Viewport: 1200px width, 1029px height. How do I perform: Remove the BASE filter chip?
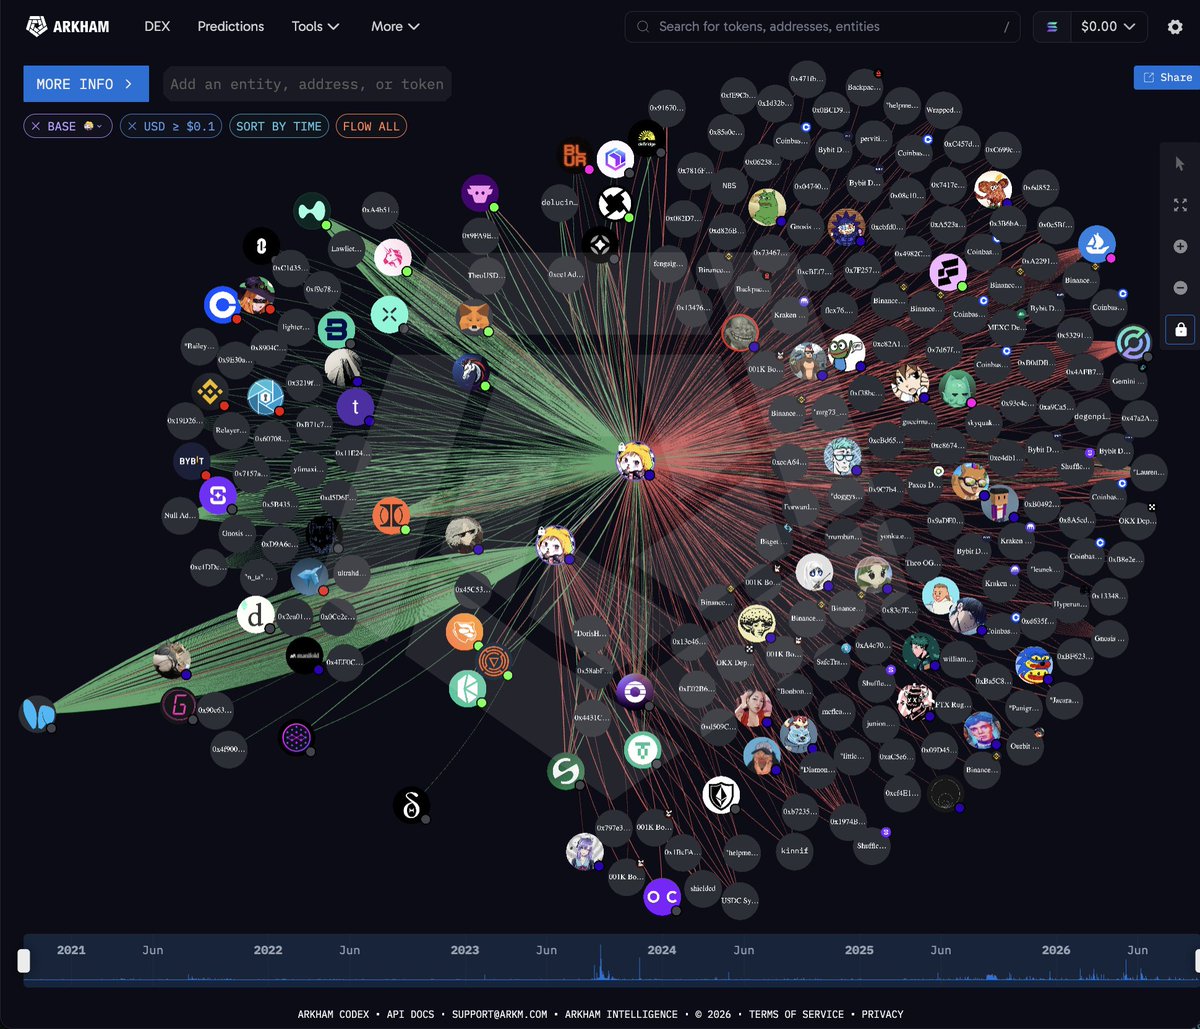pos(36,127)
